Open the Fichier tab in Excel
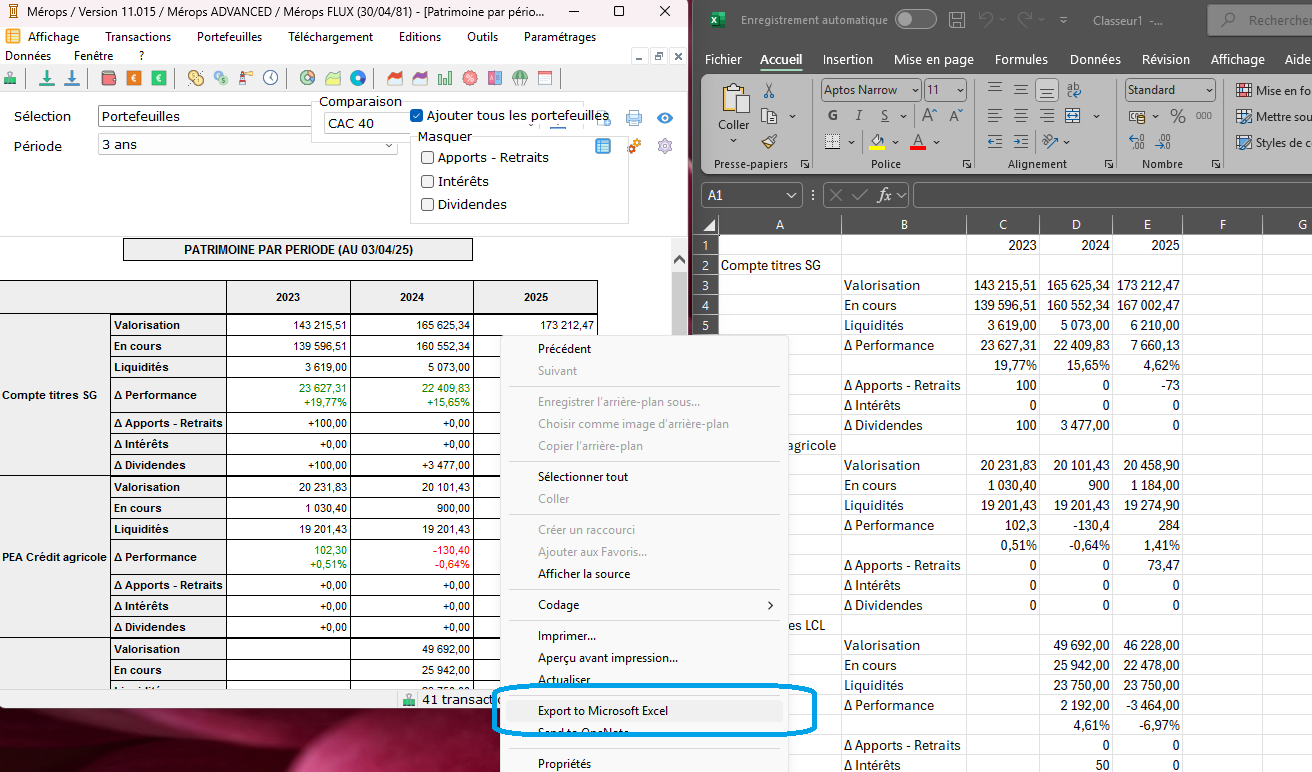Viewport: 1312px width, 772px height. pos(723,60)
